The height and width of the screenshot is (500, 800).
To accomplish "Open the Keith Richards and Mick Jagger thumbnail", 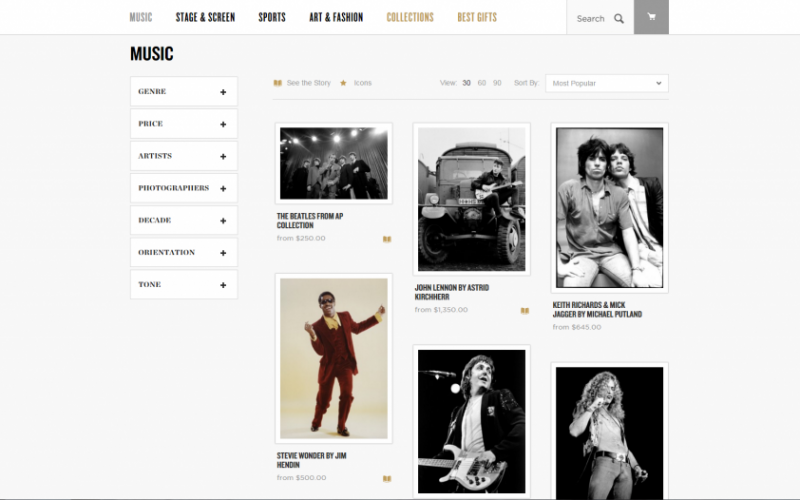I will [610, 208].
